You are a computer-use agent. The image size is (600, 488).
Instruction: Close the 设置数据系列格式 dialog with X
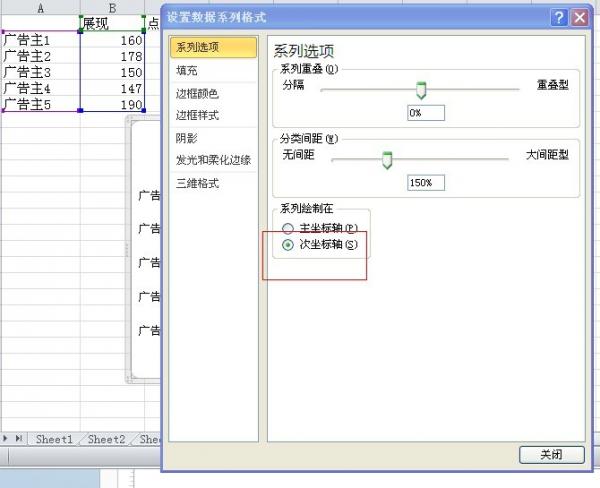tap(579, 17)
